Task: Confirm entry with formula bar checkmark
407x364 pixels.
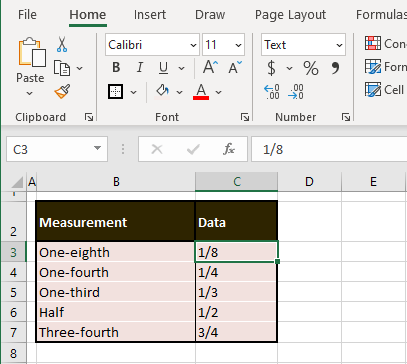Action: click(x=193, y=149)
